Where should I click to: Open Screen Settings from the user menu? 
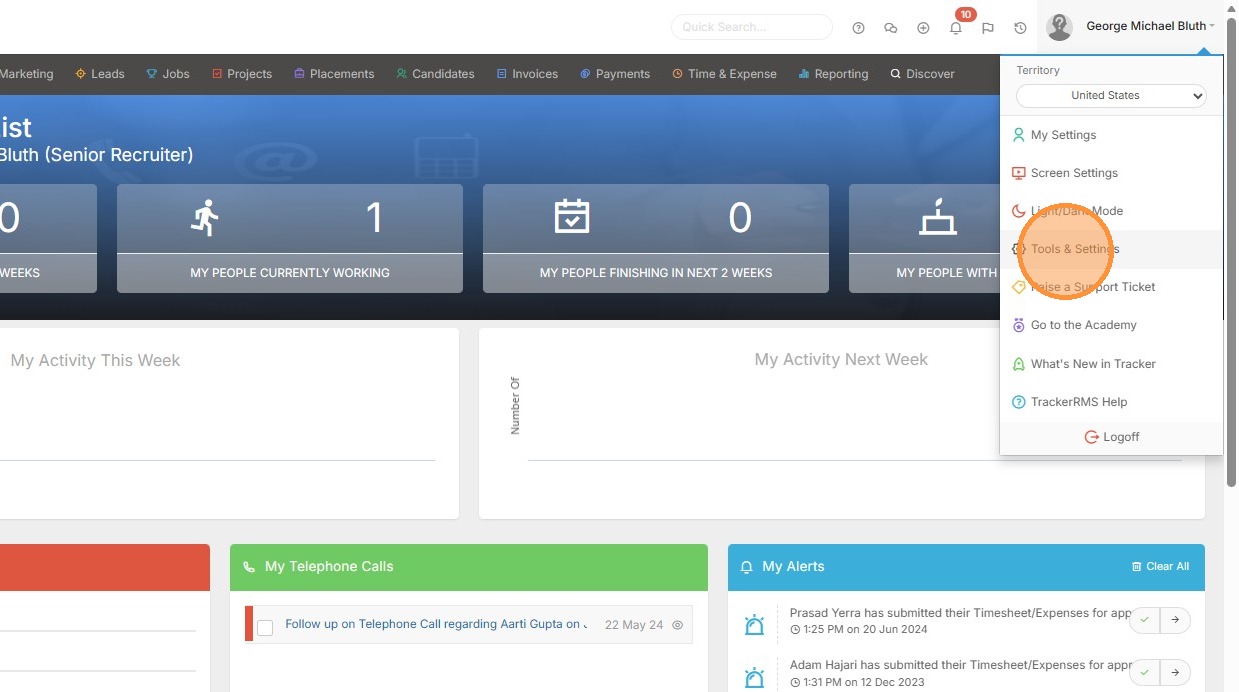point(1111,173)
